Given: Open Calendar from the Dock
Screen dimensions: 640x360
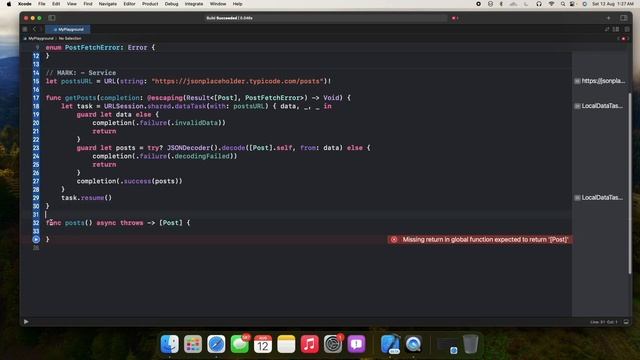Looking at the screenshot, I should coord(263,344).
